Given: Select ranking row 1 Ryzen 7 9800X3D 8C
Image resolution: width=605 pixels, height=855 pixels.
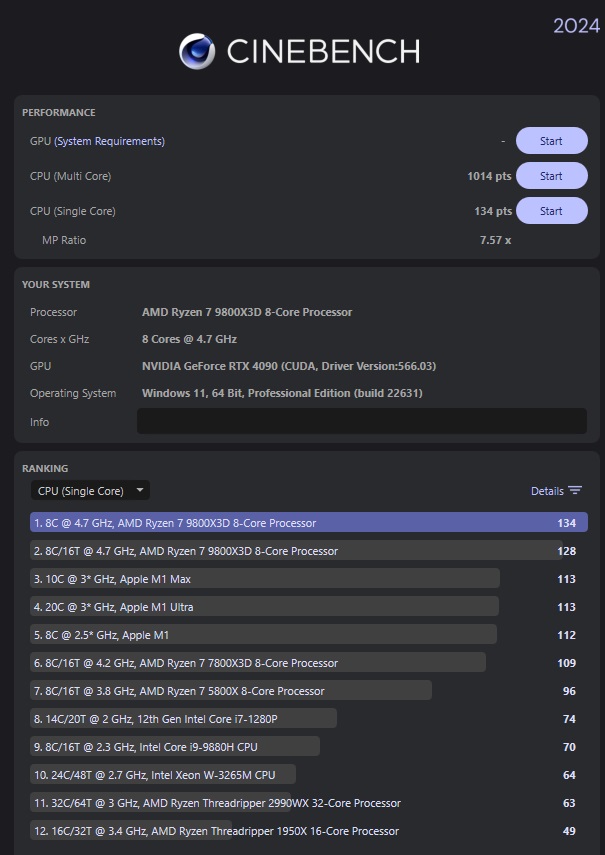Looking at the screenshot, I should 309,522.
